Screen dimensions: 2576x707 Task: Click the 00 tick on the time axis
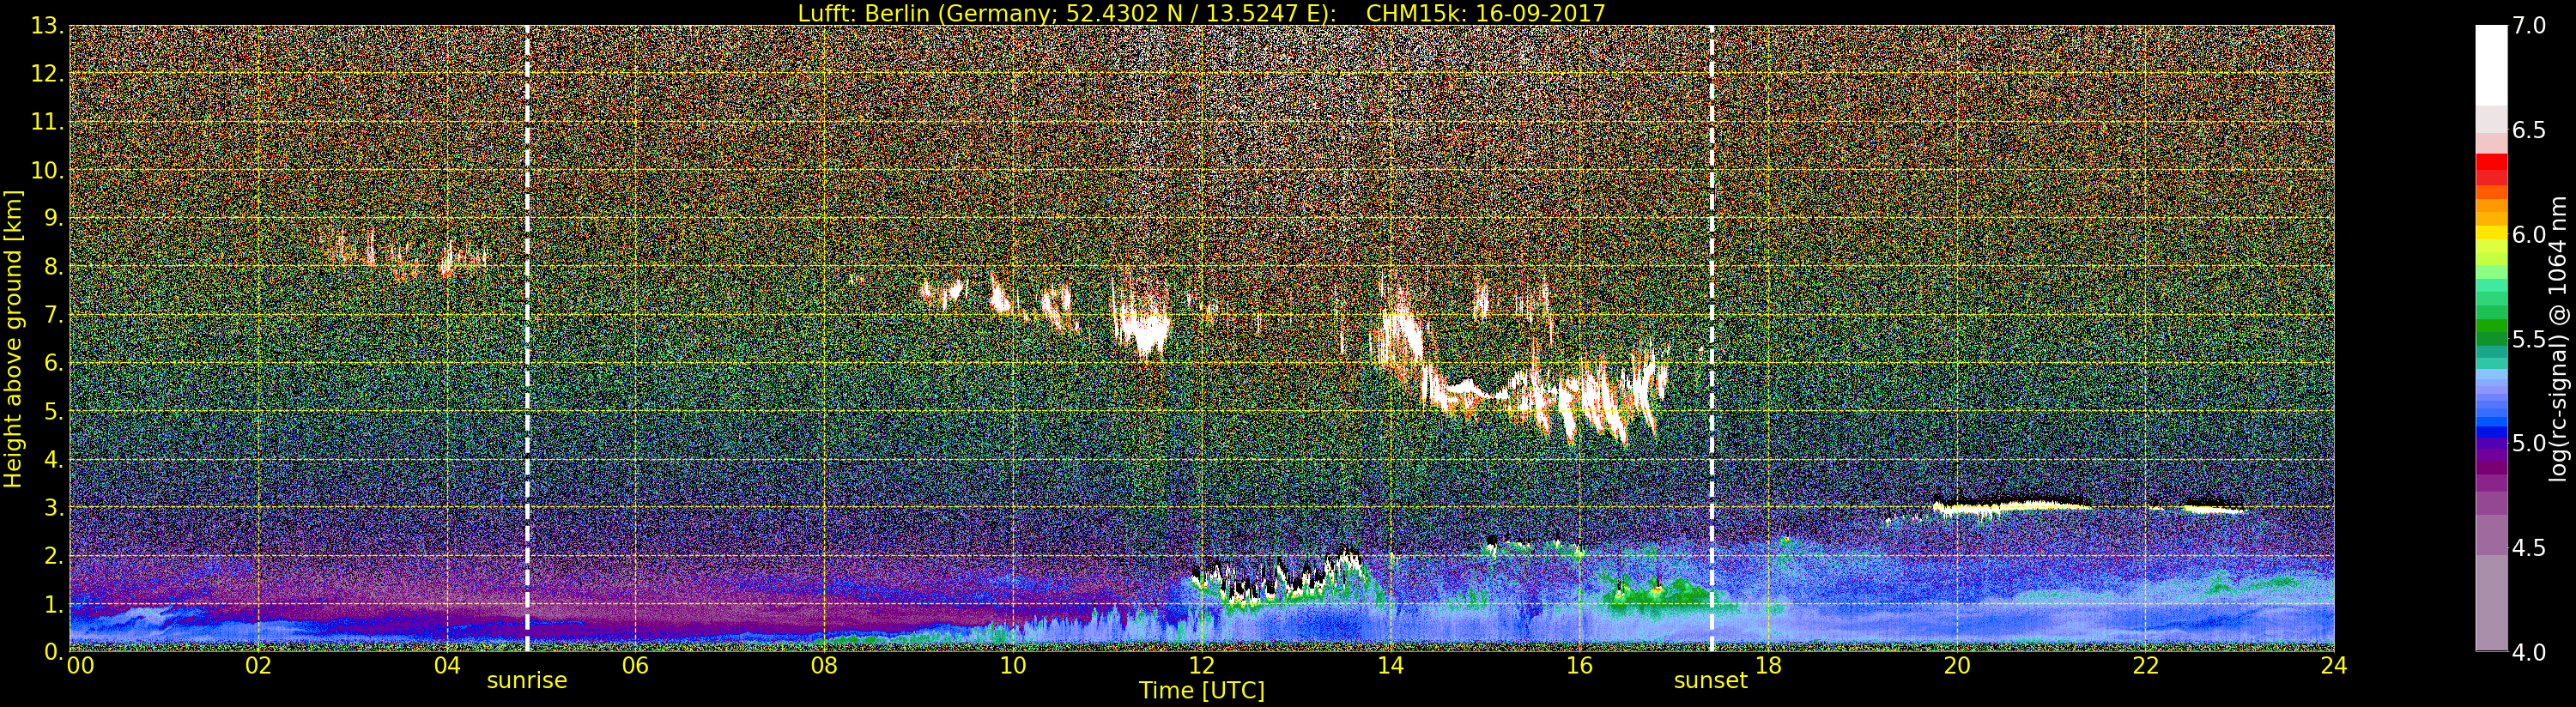pos(79,666)
